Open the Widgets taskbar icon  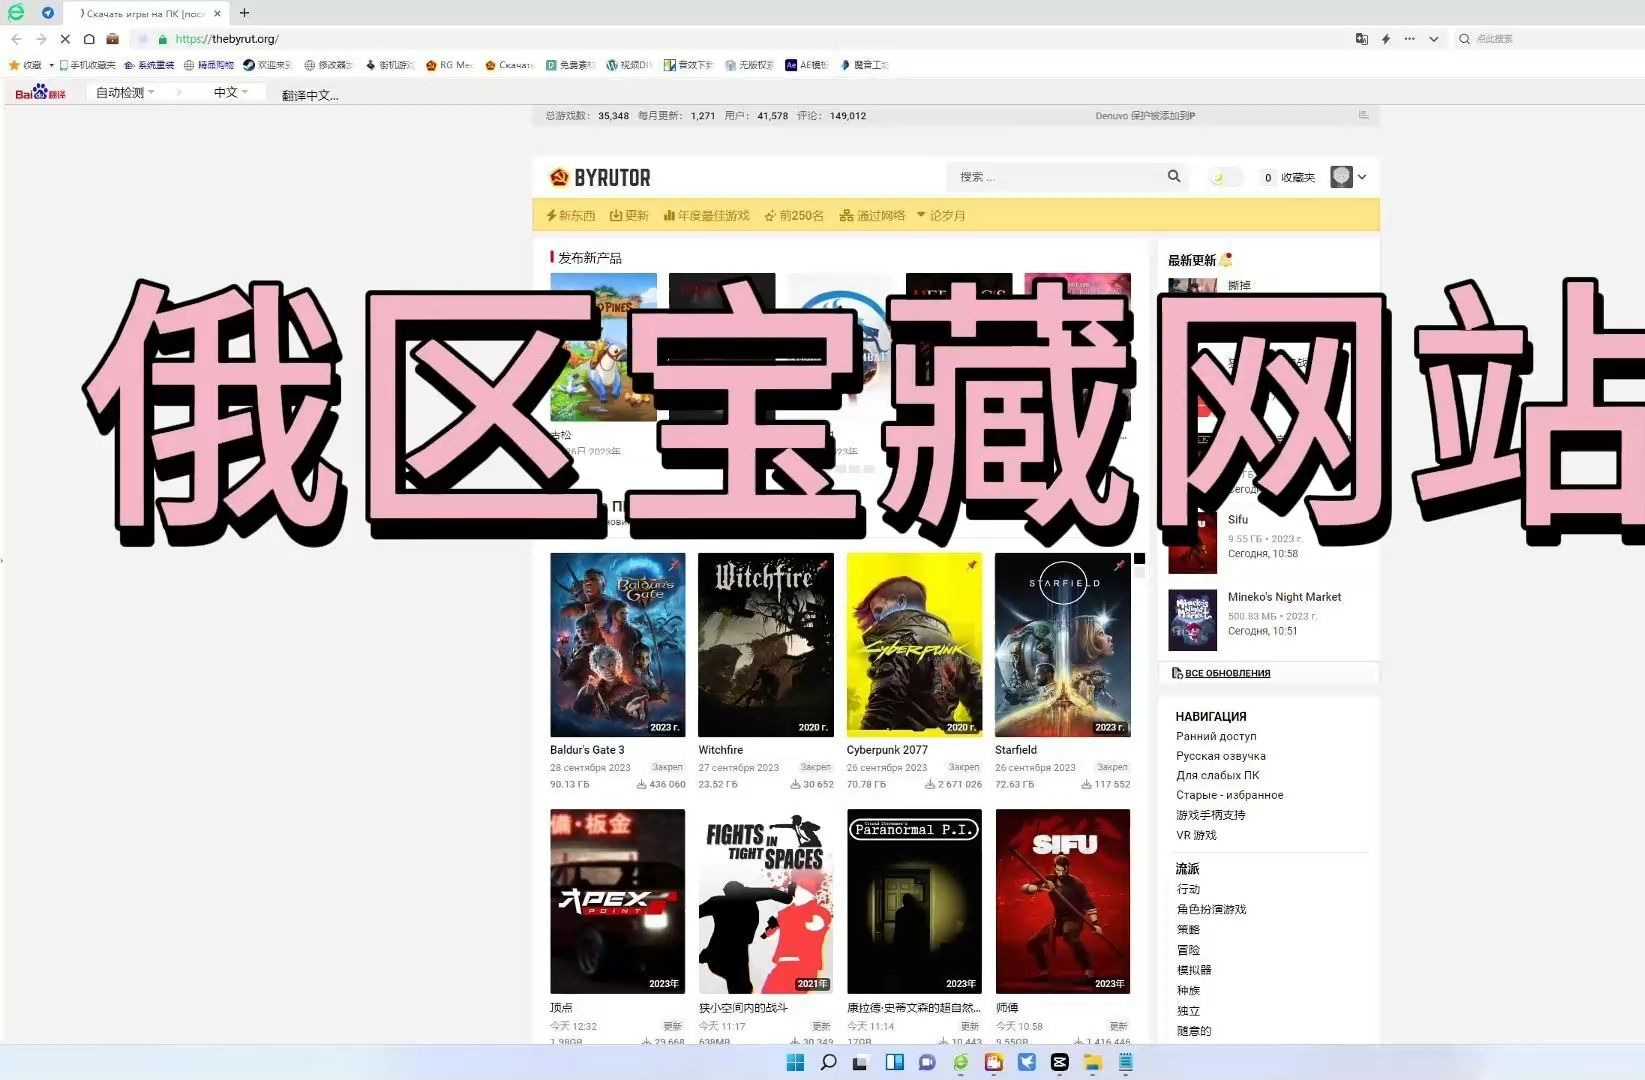click(x=894, y=1062)
